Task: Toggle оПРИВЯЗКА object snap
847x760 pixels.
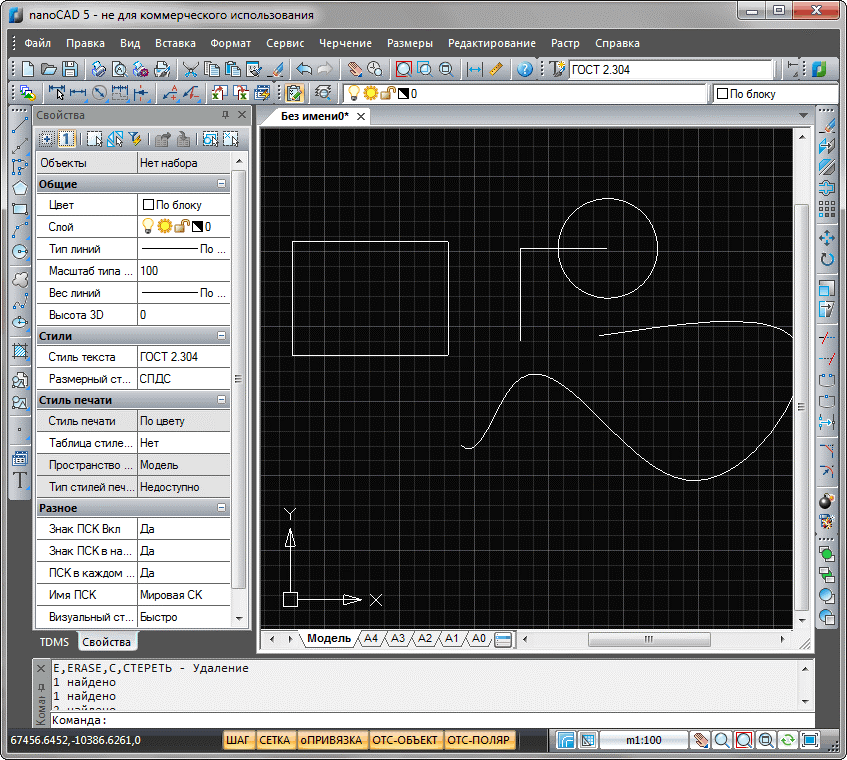Action: tap(330, 741)
